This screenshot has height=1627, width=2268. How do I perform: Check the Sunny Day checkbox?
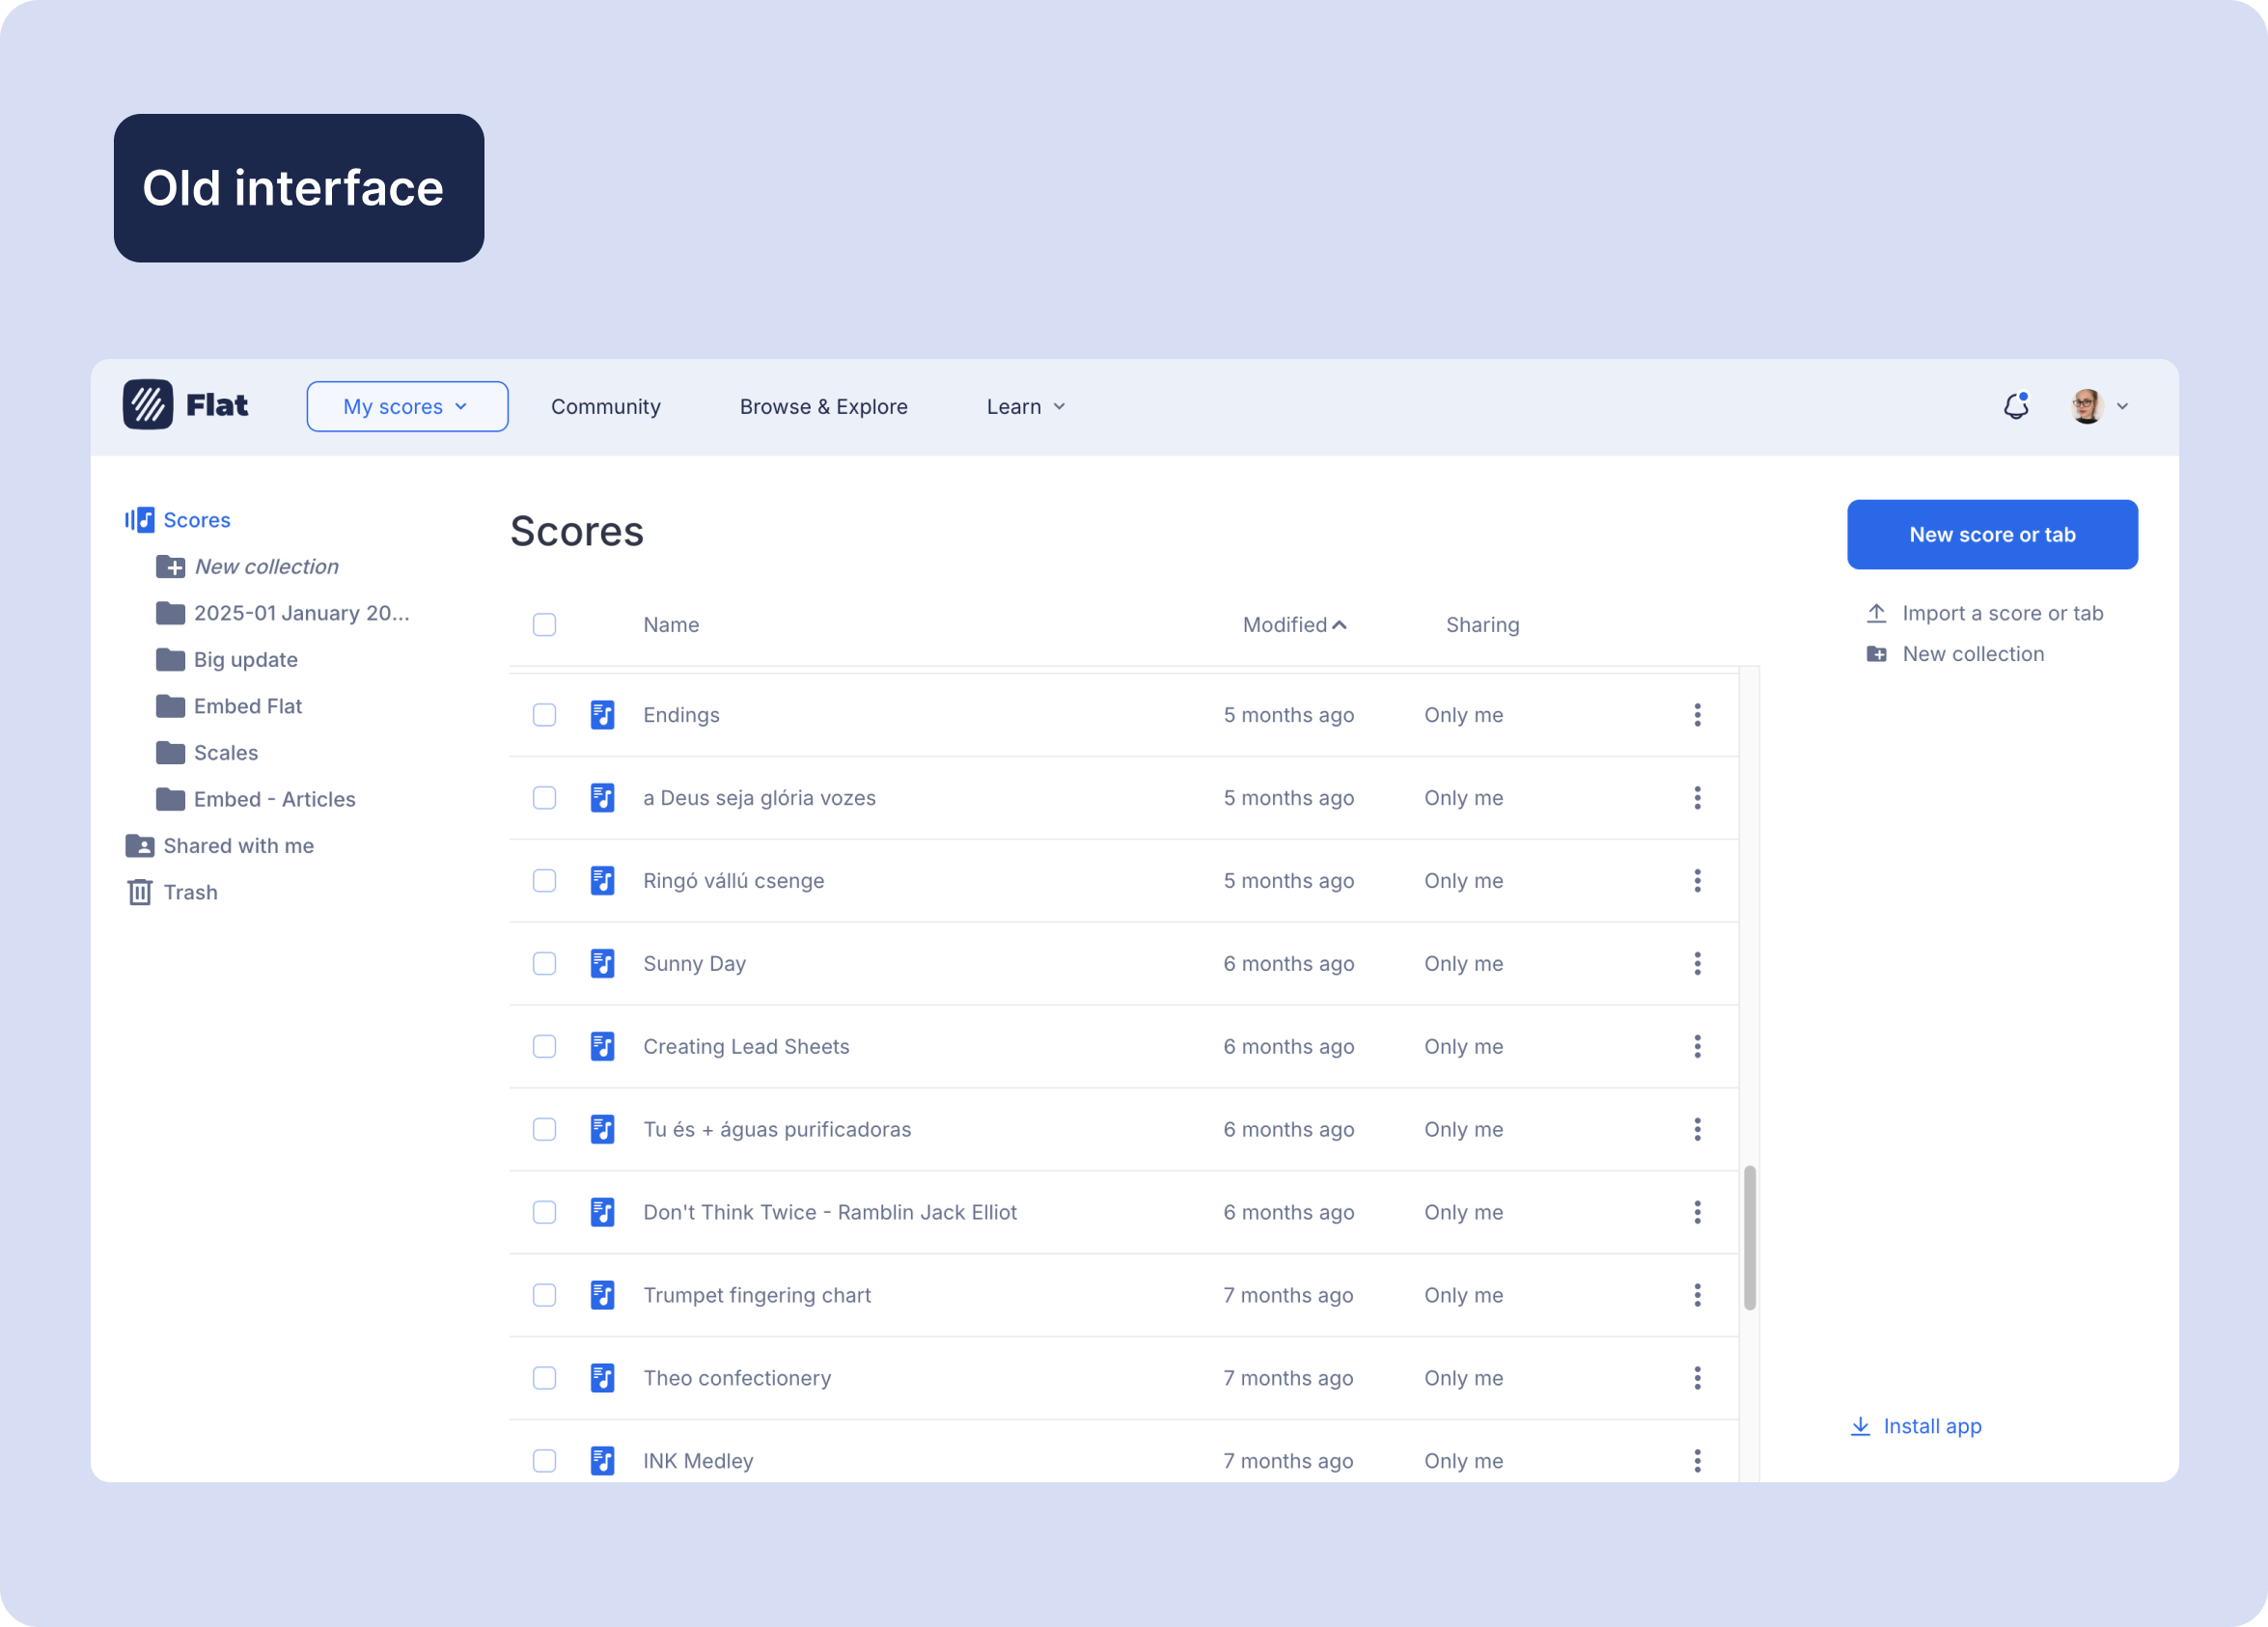(544, 964)
